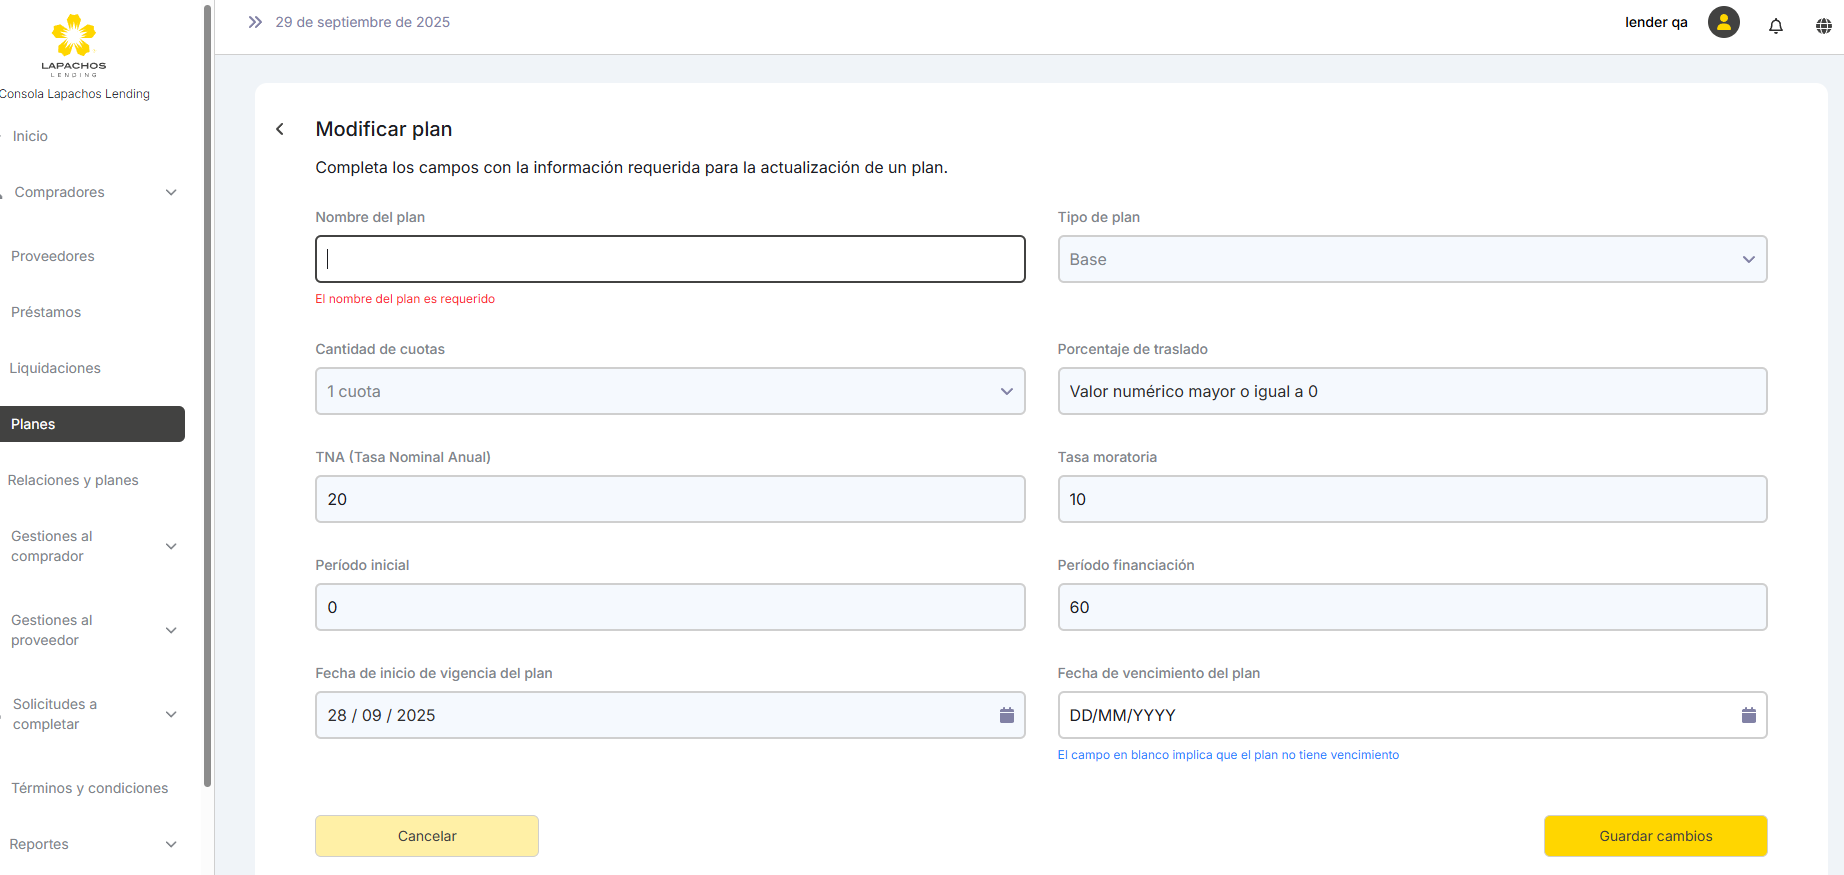This screenshot has width=1844, height=875.
Task: Focus the Nombre del plan field
Action: click(669, 259)
